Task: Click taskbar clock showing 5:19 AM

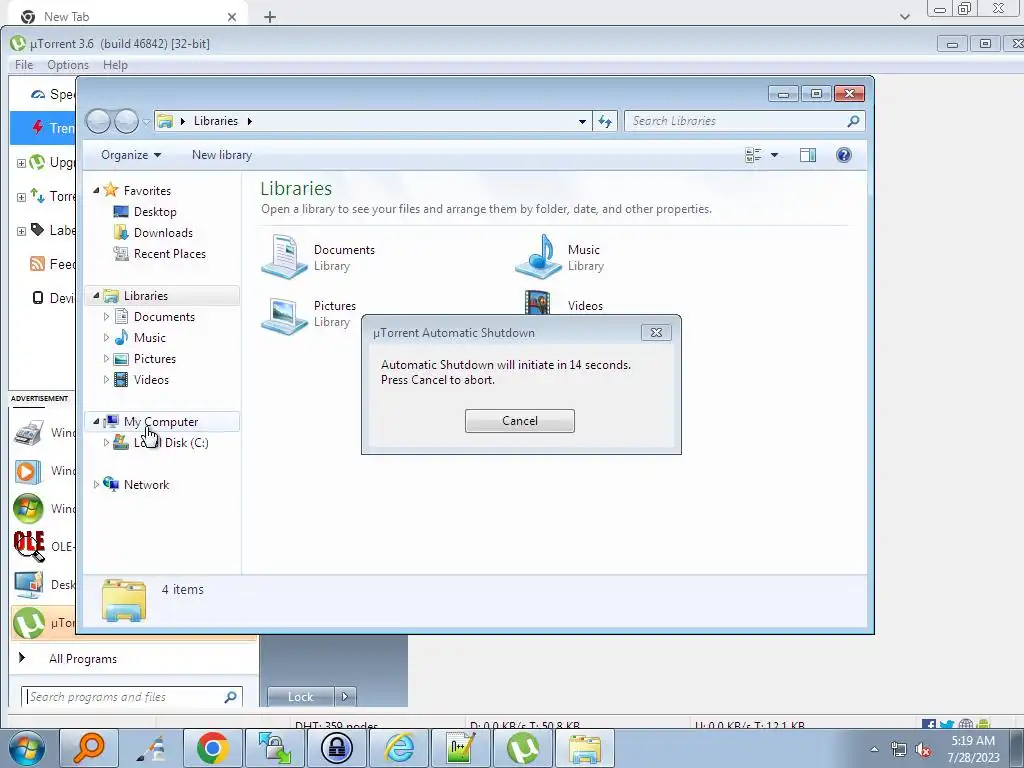Action: (973, 749)
